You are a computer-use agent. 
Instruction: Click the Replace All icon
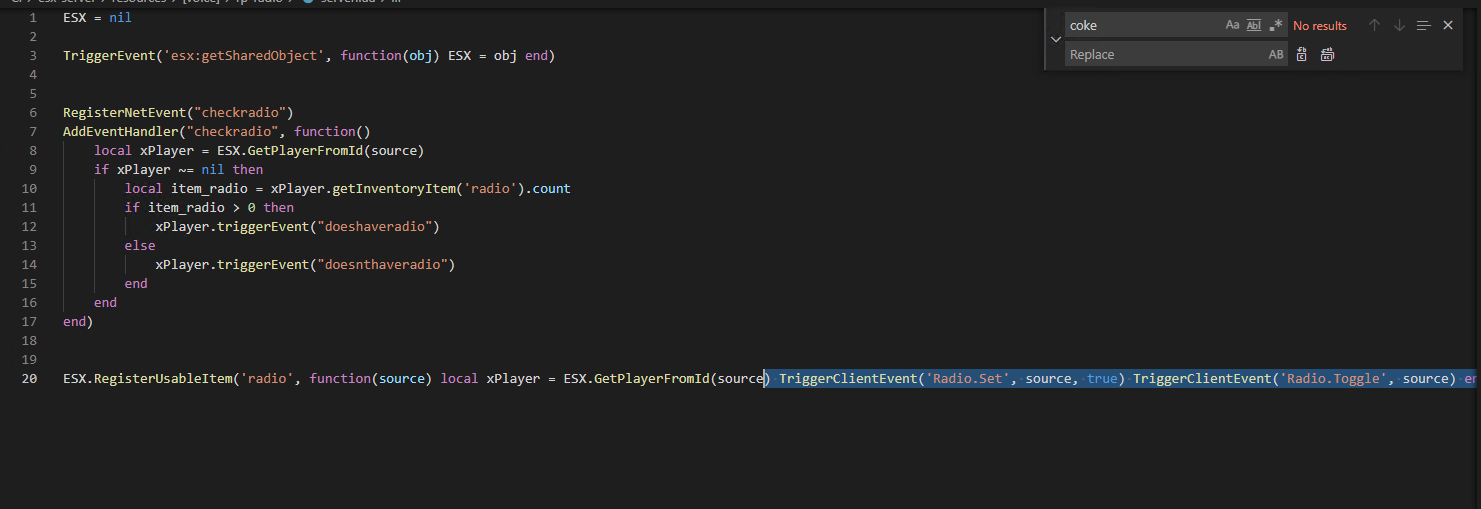[x=1327, y=54]
